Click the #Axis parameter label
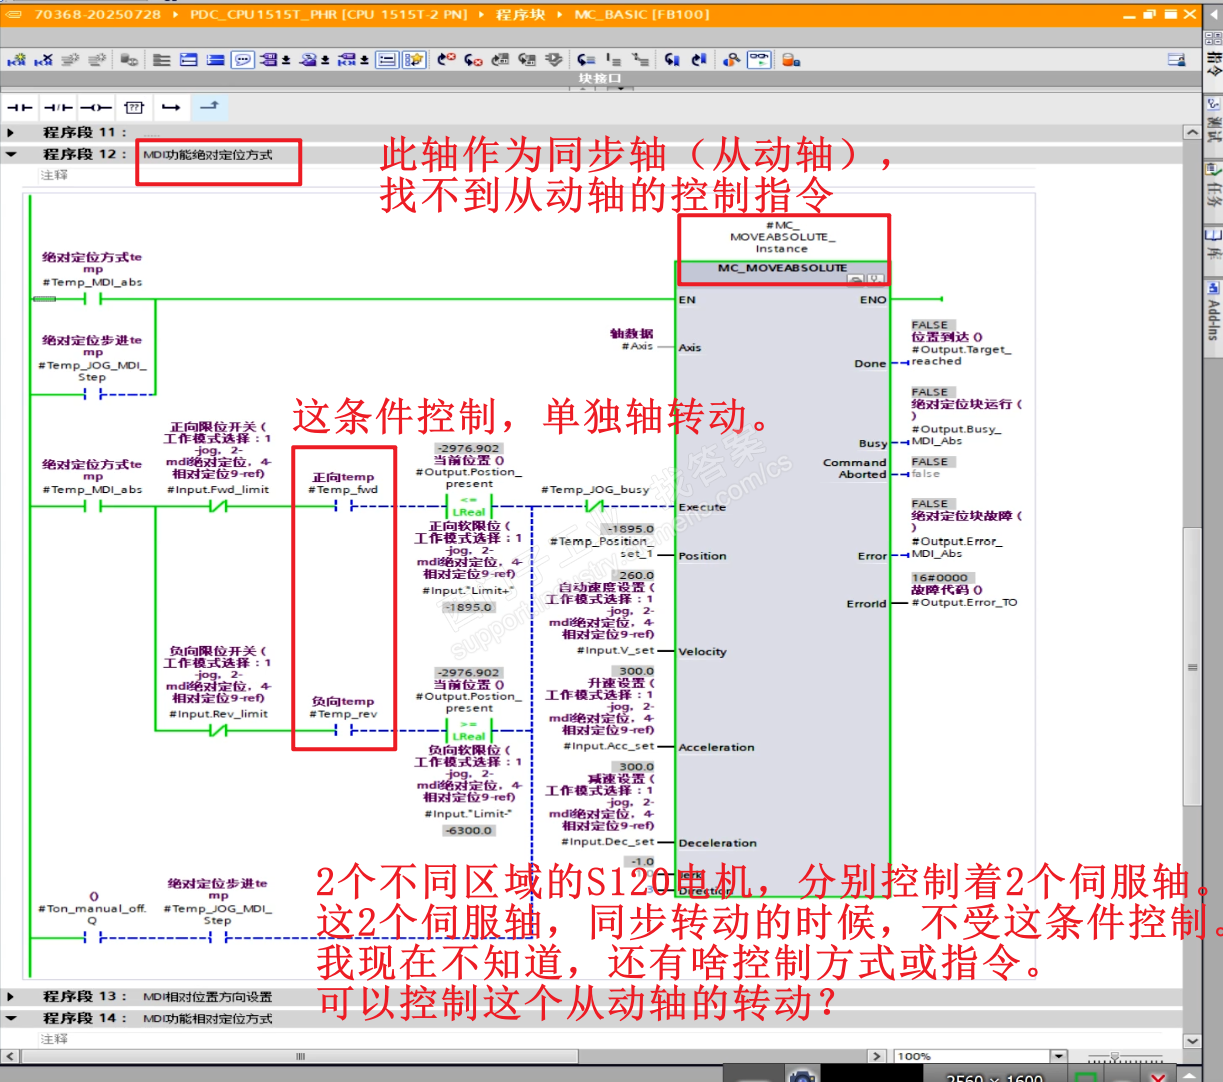 [637, 346]
